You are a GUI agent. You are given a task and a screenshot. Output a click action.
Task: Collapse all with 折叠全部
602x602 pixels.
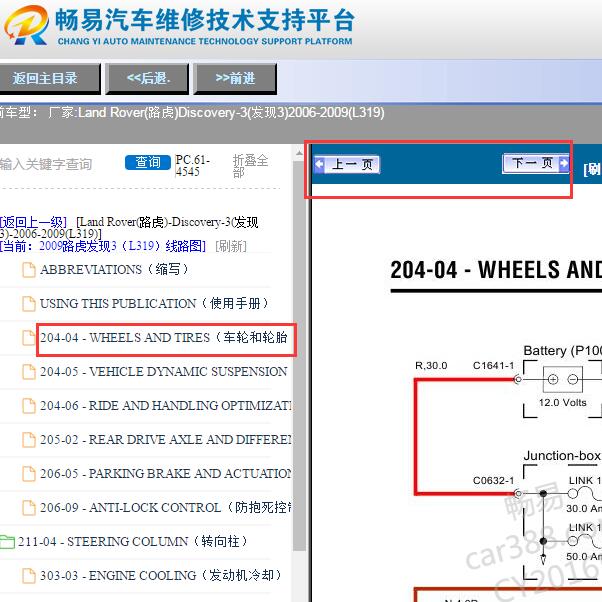[250, 166]
